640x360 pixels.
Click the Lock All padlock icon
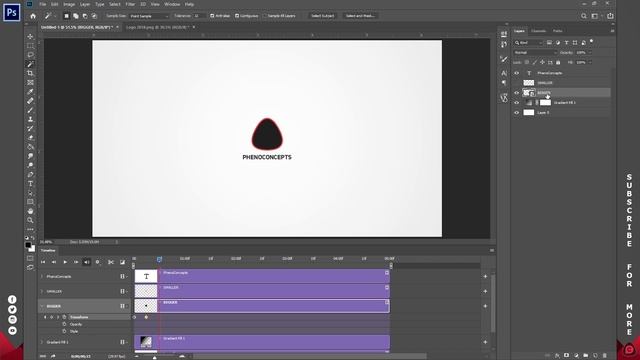[558, 62]
